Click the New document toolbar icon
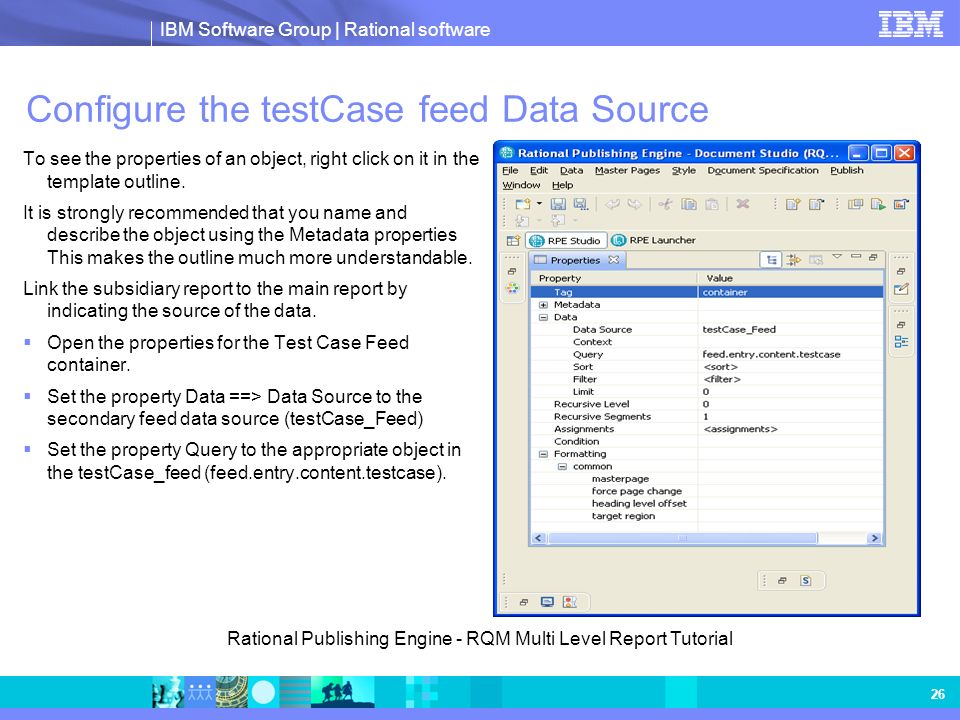The height and width of the screenshot is (720, 960). pyautogui.click(x=522, y=204)
